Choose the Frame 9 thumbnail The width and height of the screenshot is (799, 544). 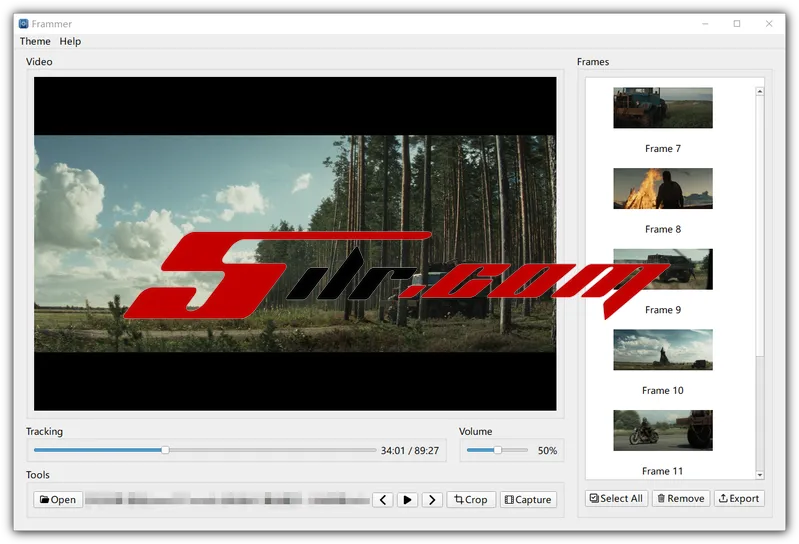(662, 269)
